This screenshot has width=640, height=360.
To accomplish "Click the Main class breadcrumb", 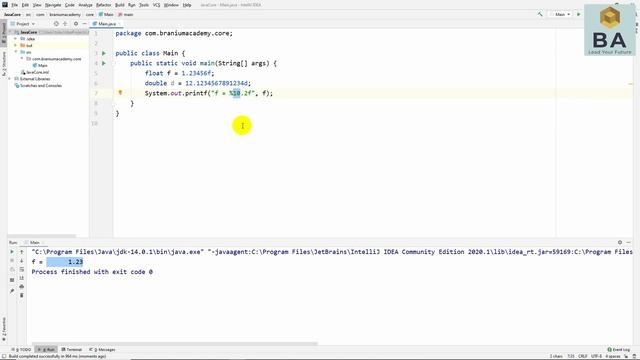I will click(106, 14).
